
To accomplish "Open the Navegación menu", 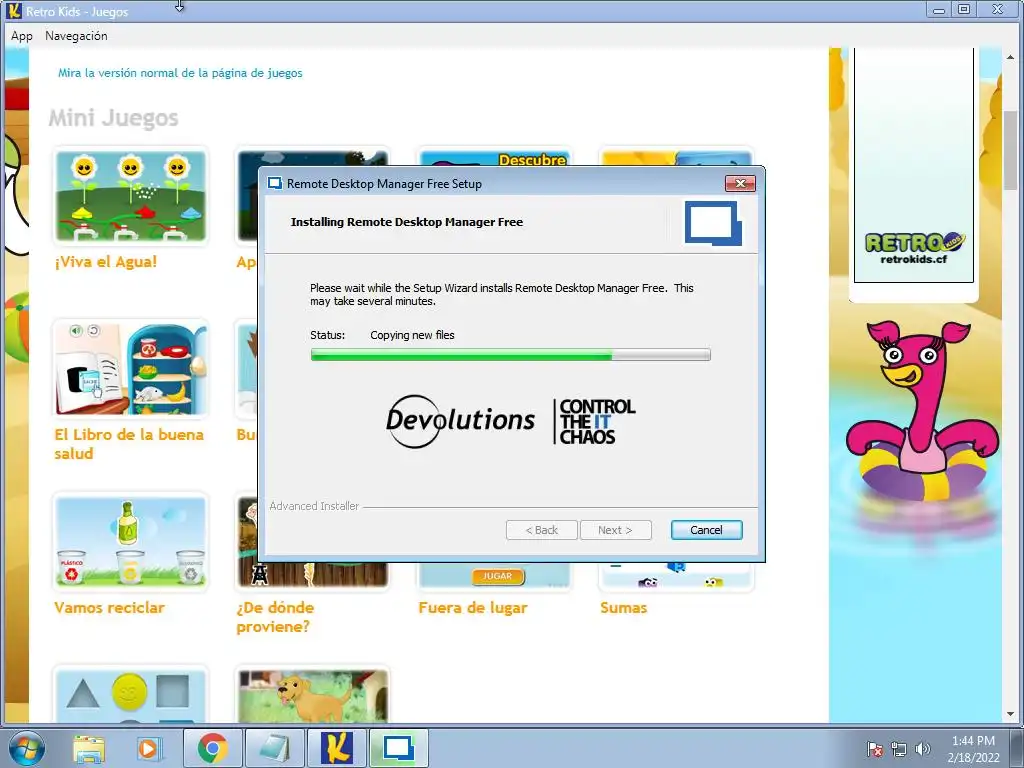I will click(76, 36).
